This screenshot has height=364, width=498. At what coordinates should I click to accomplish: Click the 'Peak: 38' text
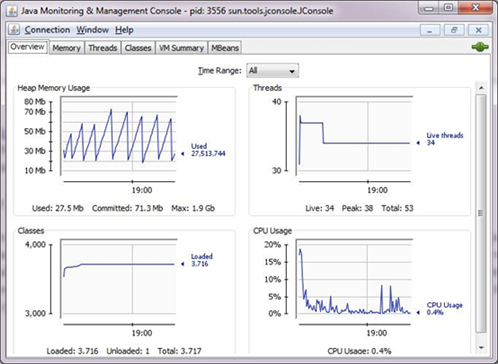pos(357,208)
